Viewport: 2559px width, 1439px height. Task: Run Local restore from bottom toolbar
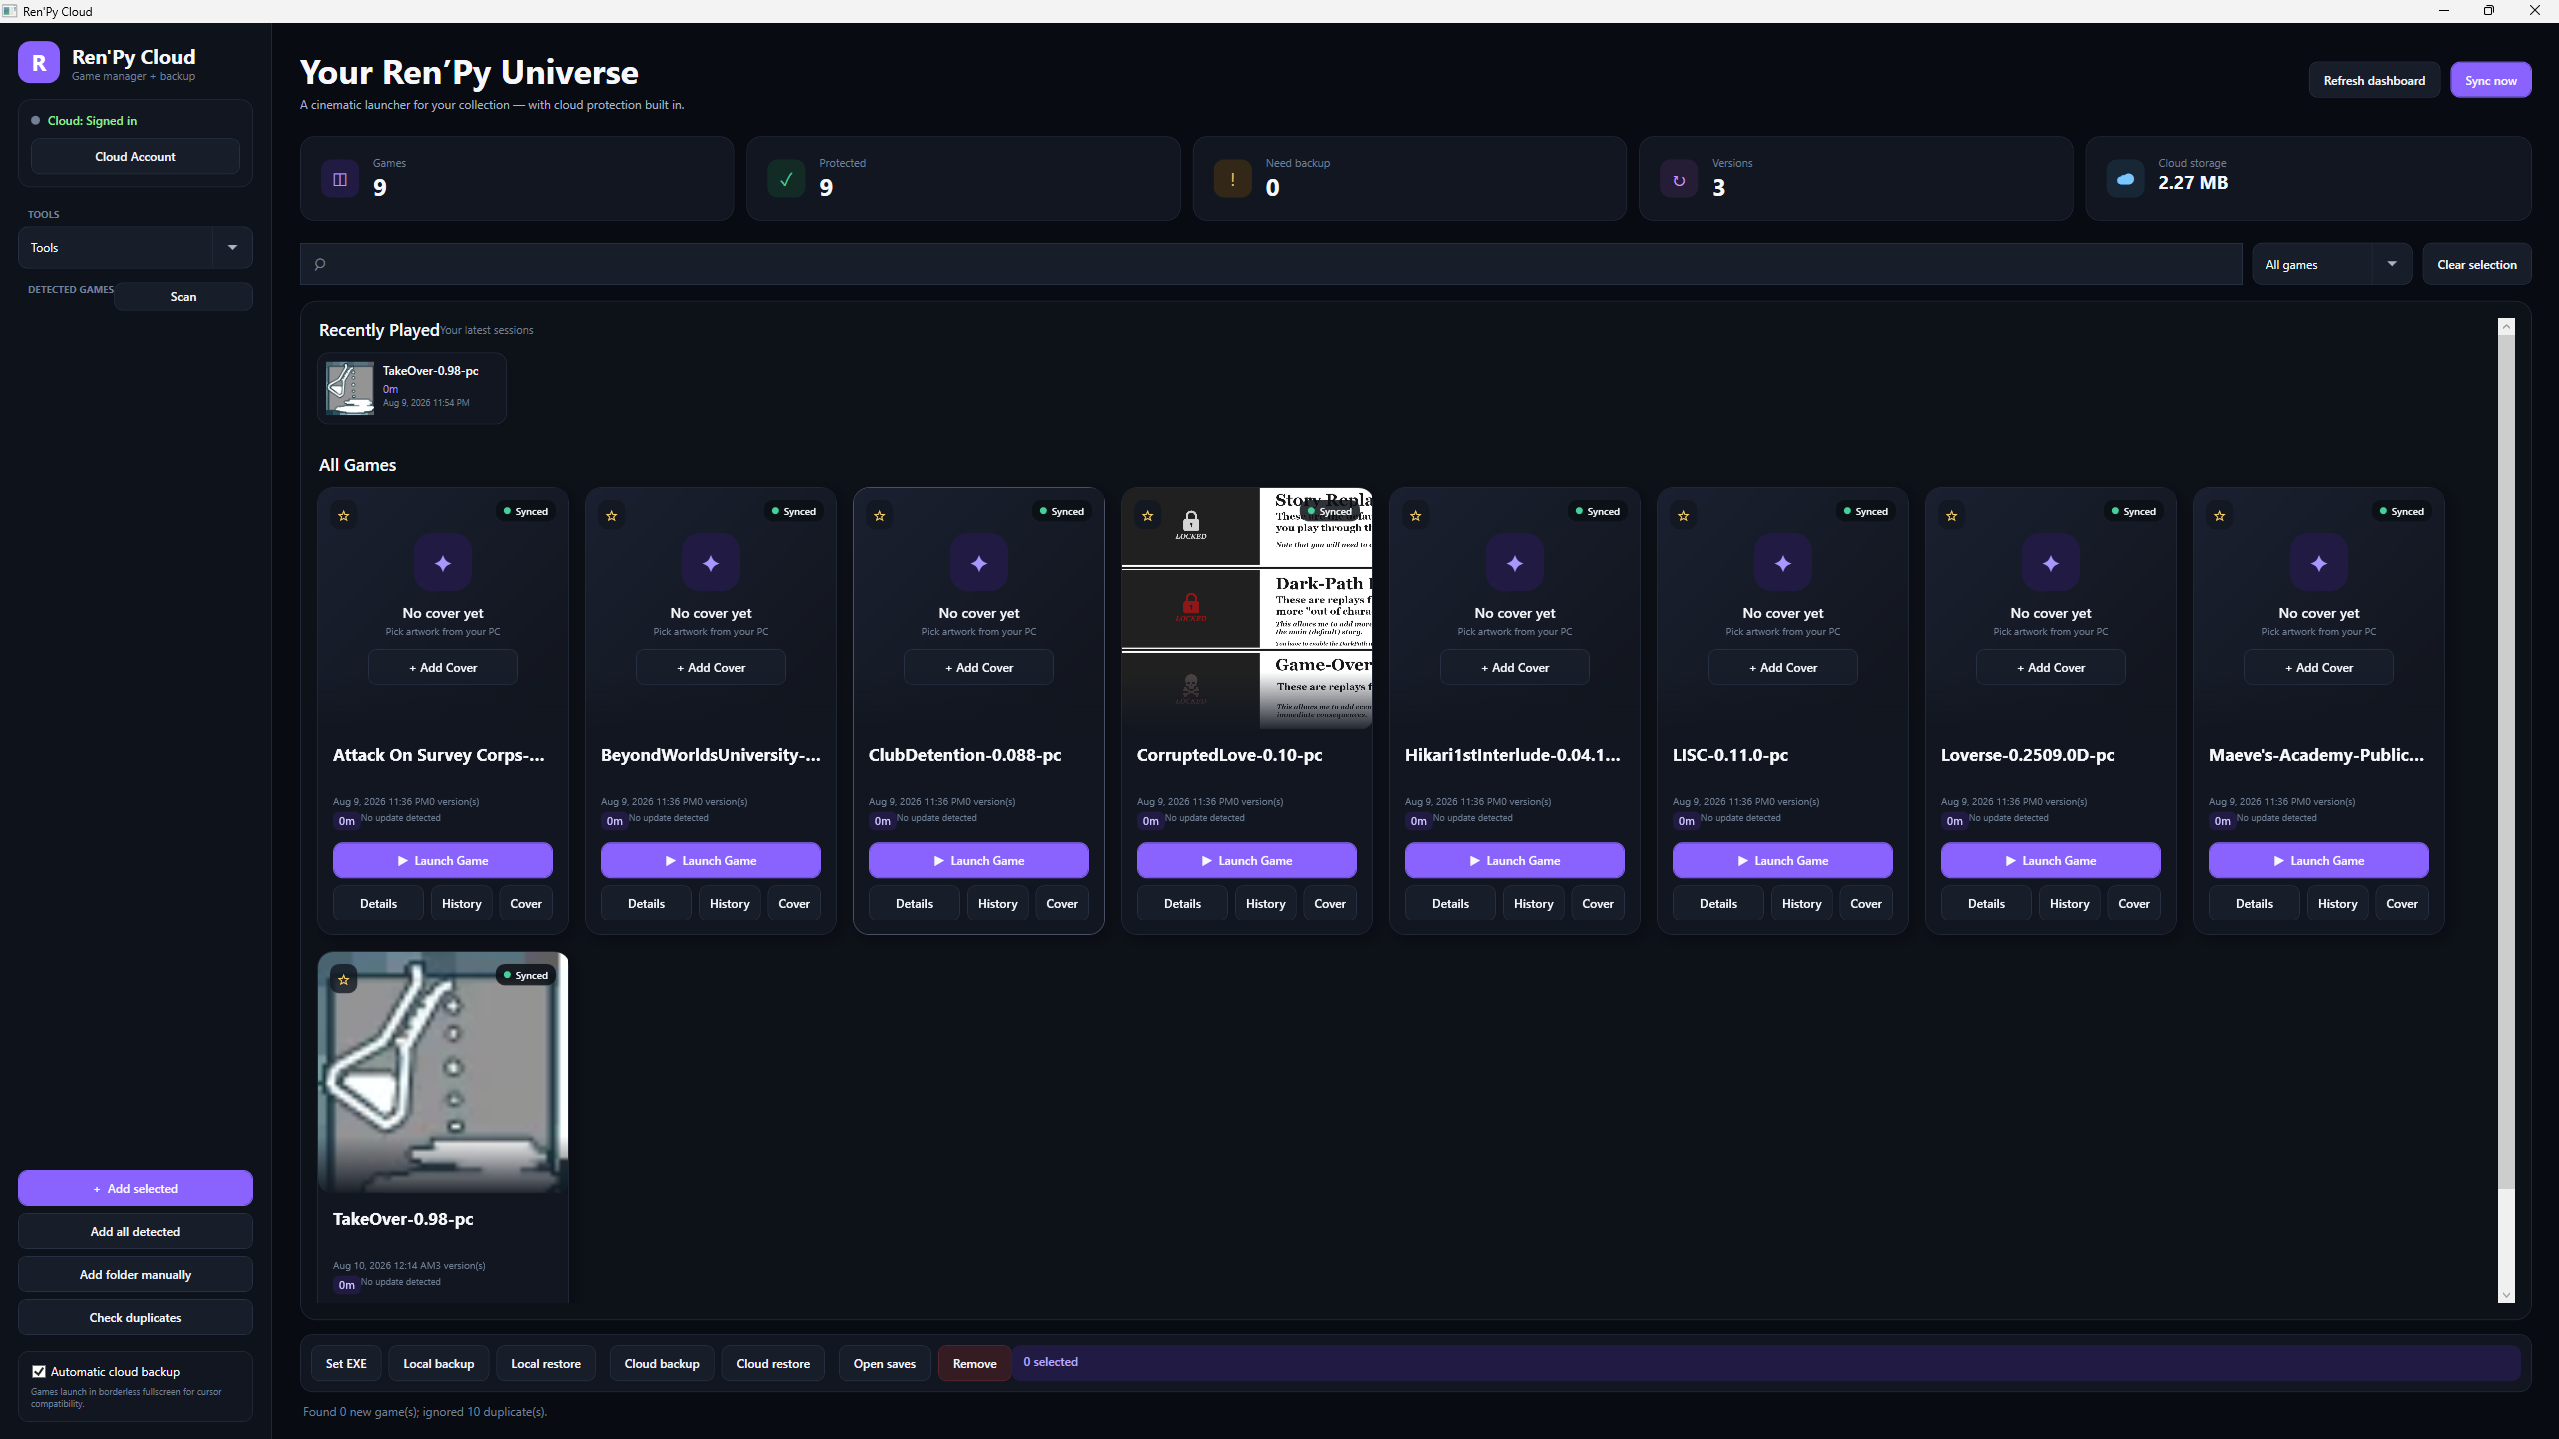(546, 1364)
